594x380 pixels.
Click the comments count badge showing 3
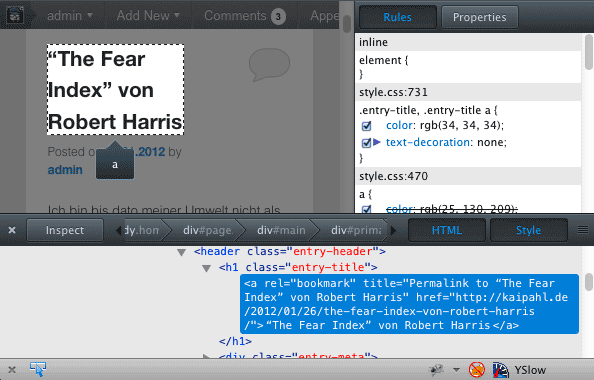(x=278, y=17)
